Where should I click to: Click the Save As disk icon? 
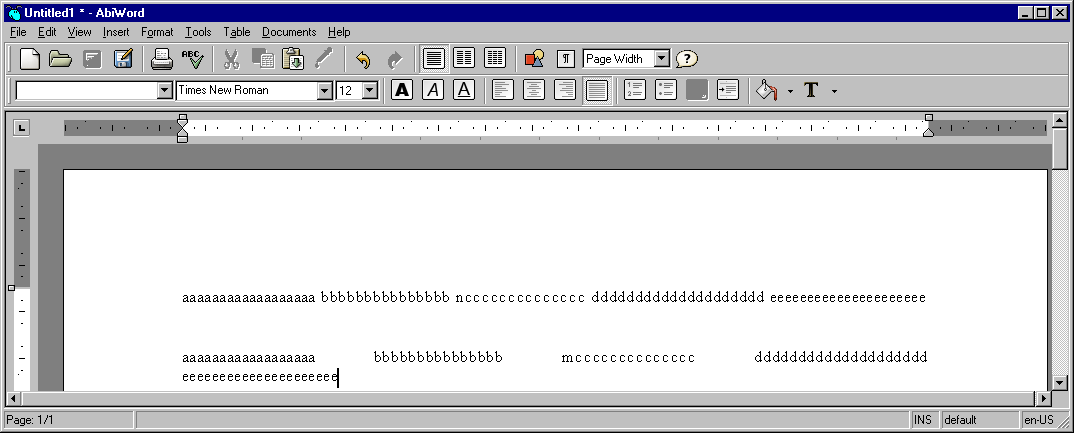(124, 59)
